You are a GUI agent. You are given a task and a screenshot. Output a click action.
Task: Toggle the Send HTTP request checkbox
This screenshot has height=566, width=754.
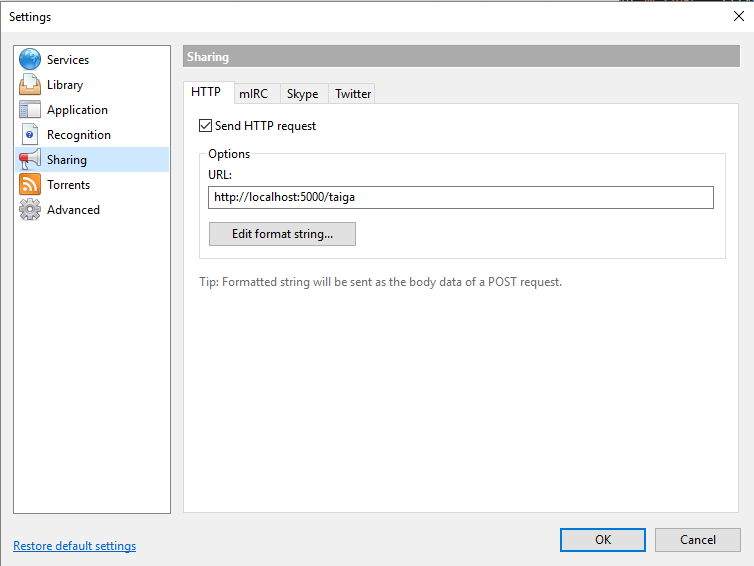click(205, 126)
